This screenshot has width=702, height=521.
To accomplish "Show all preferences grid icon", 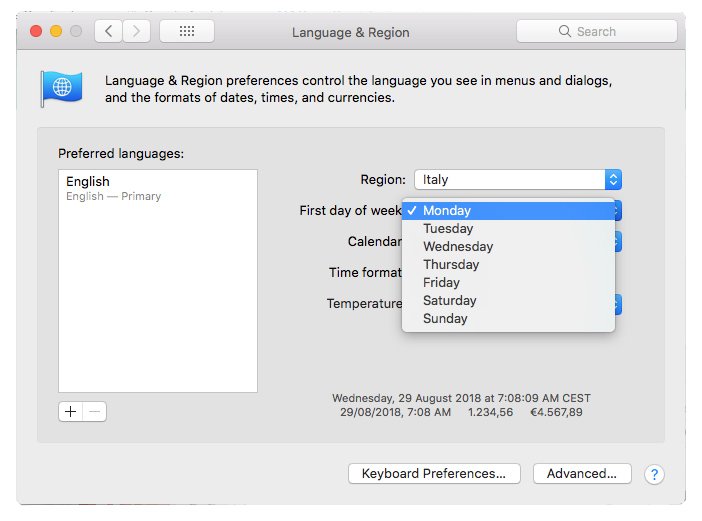I will (x=186, y=31).
